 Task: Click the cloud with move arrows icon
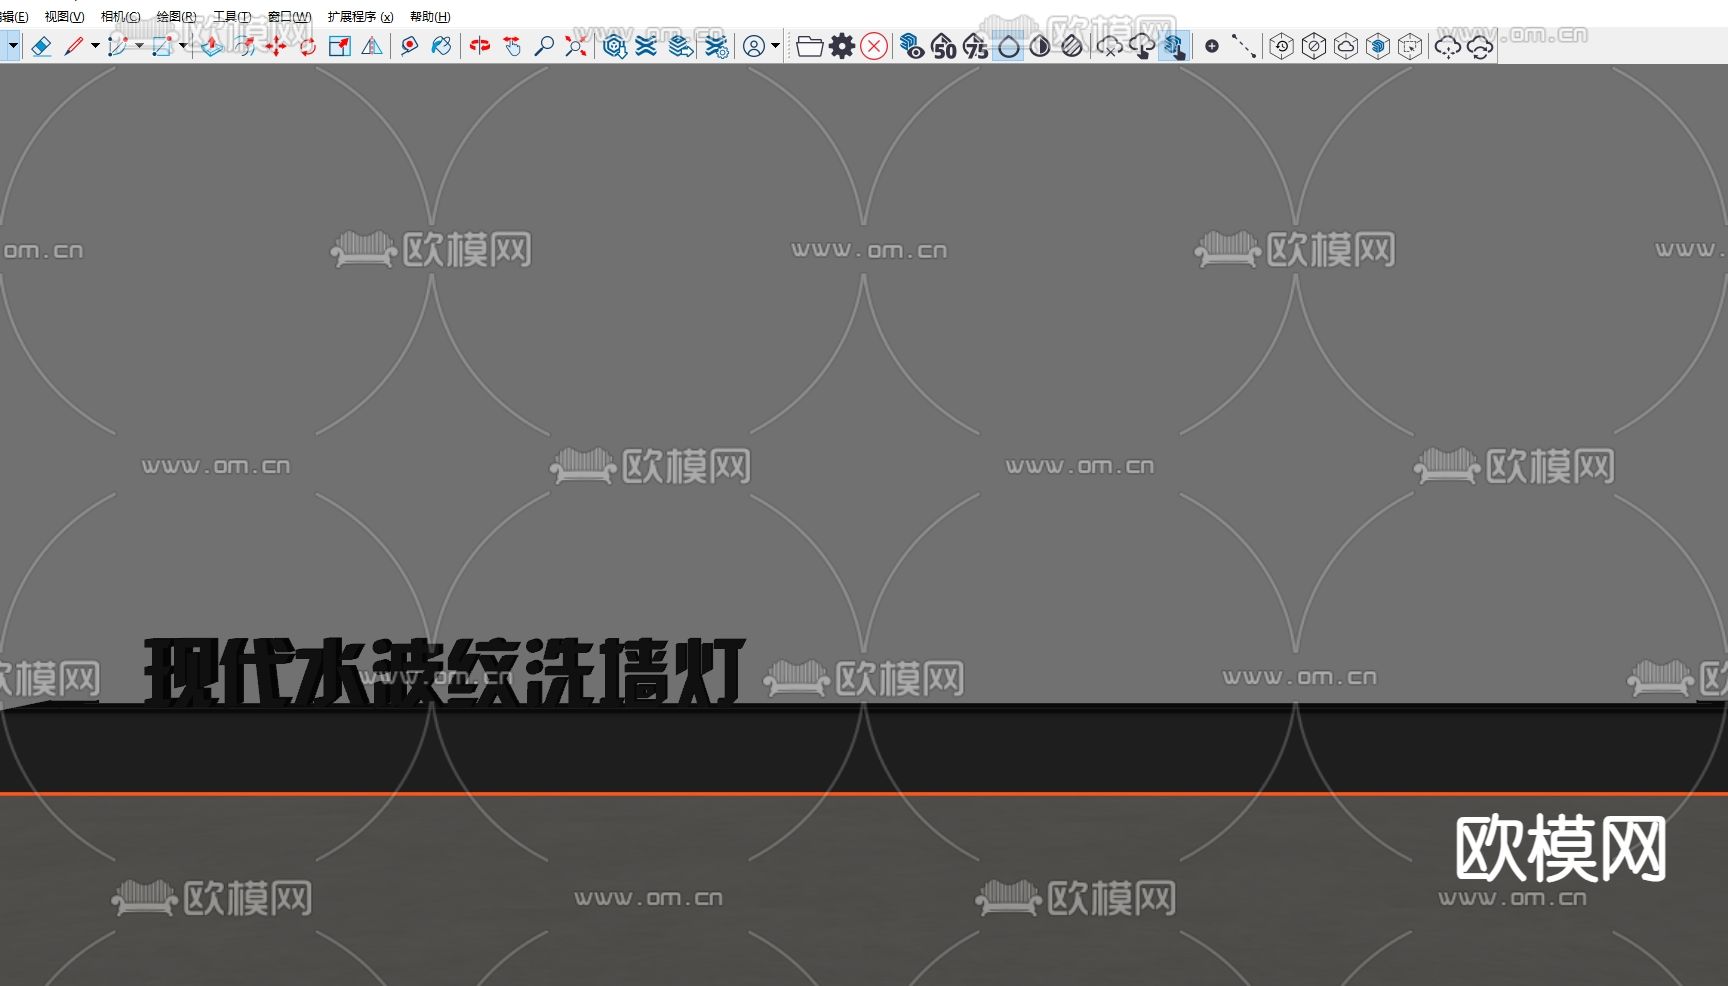coord(1448,46)
